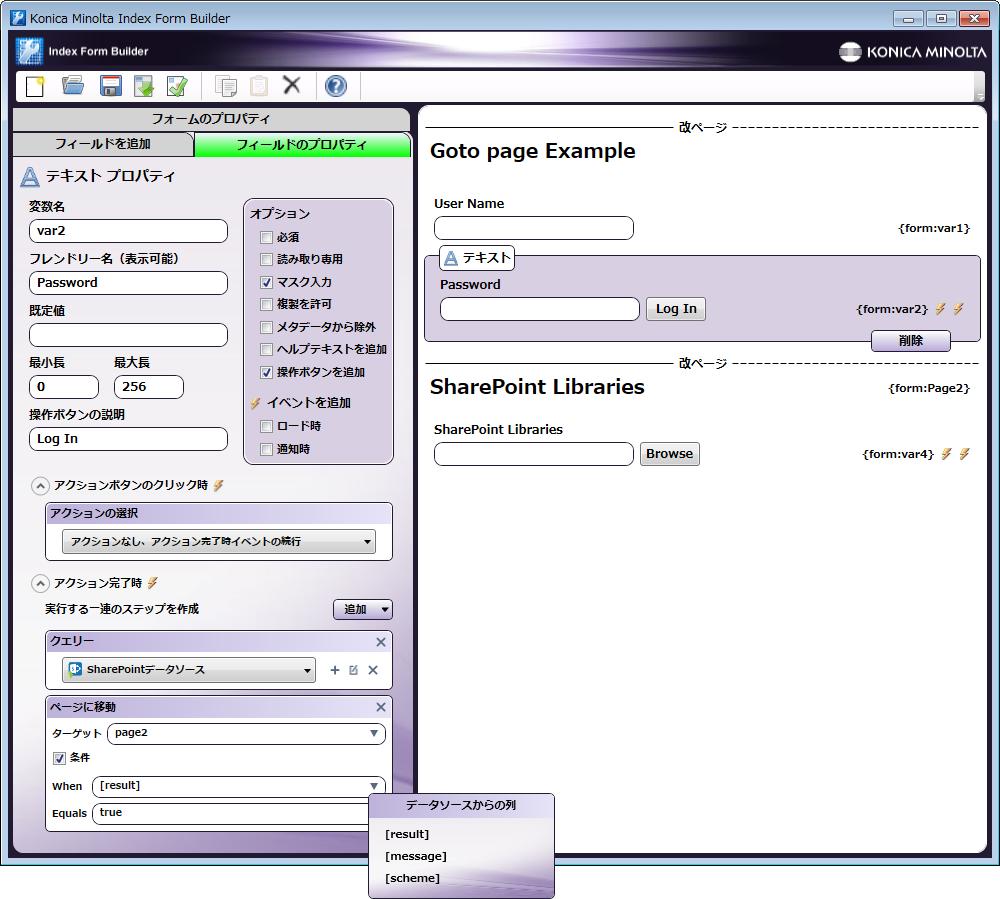Click the floppy disk with green checkmark icon
1000x899 pixels.
point(177,86)
